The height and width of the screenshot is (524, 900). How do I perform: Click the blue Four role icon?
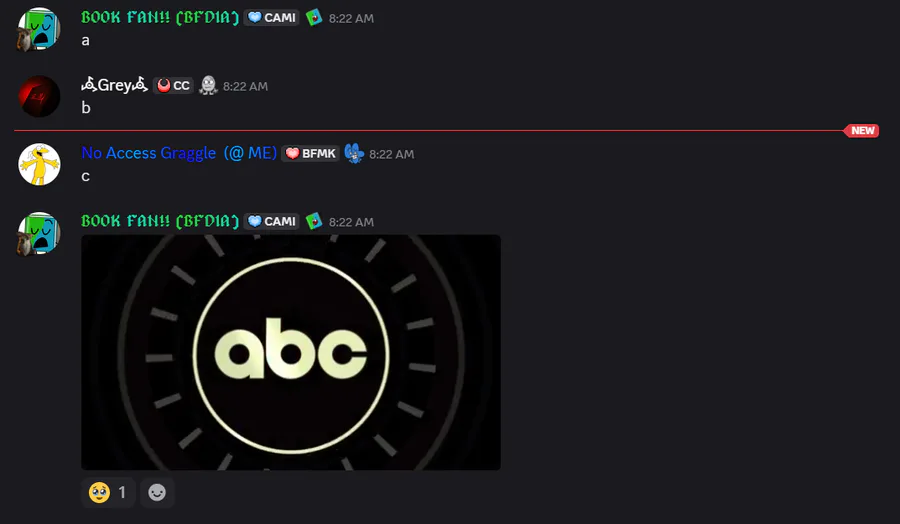(354, 153)
